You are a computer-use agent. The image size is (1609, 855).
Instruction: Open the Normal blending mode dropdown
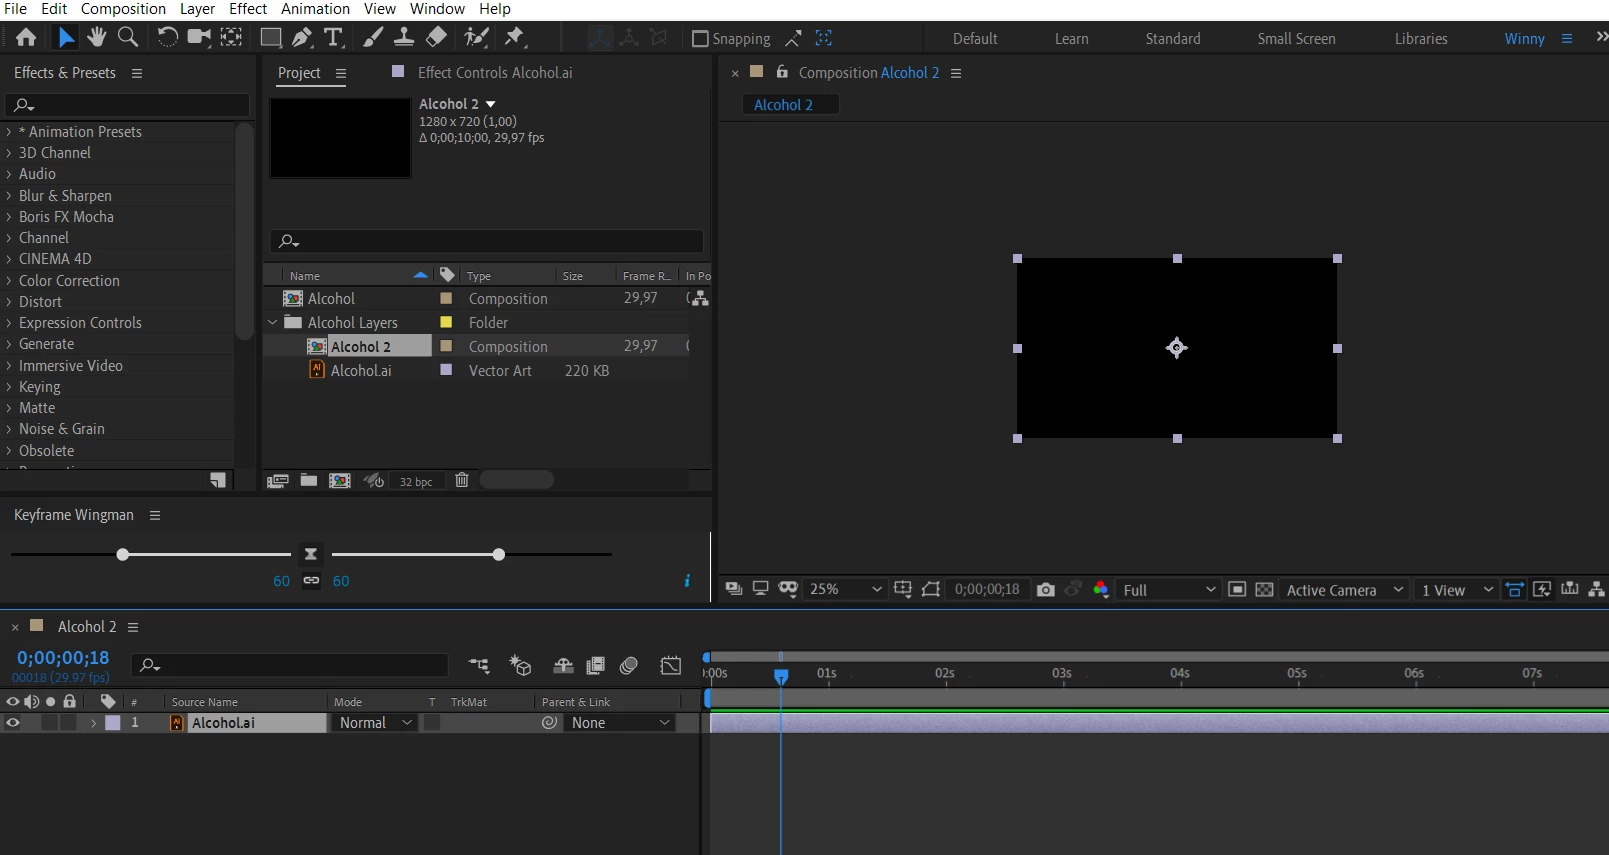375,723
